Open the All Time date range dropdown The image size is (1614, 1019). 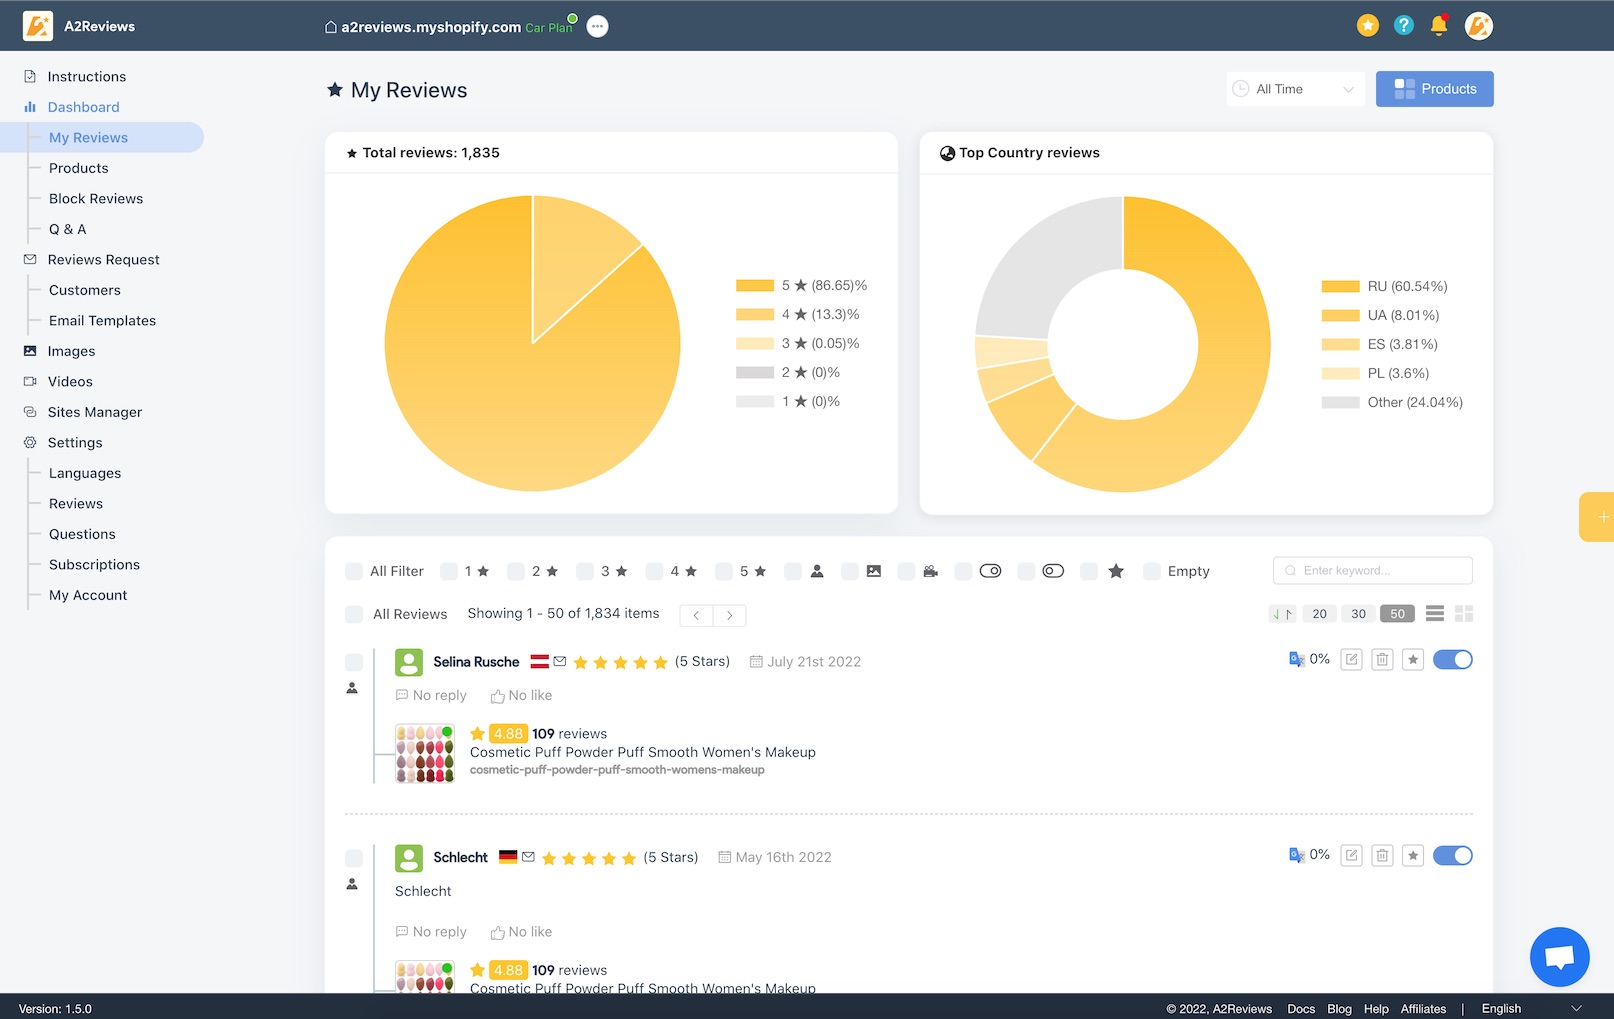click(1295, 89)
